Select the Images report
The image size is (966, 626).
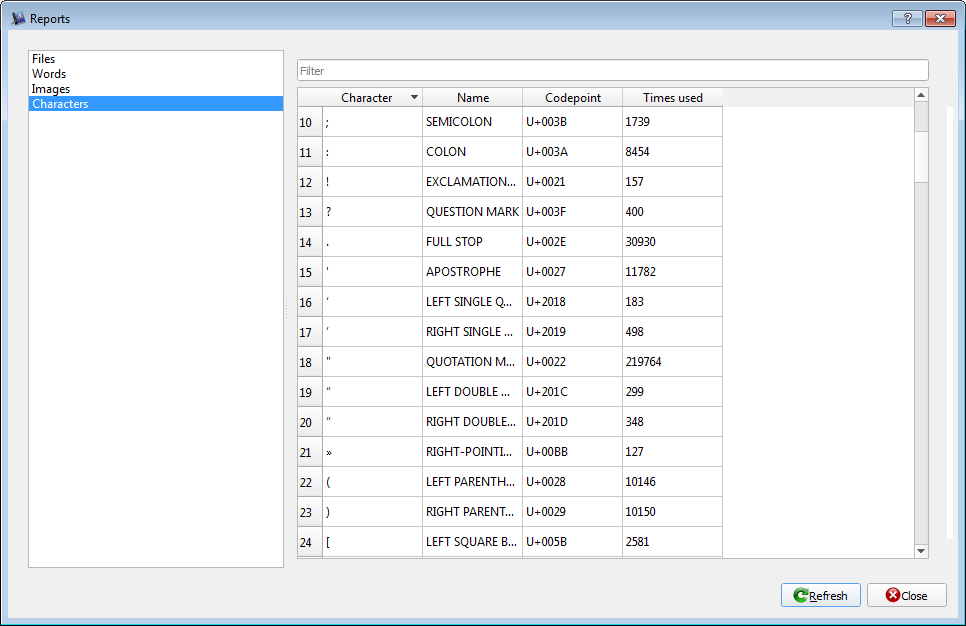point(156,89)
